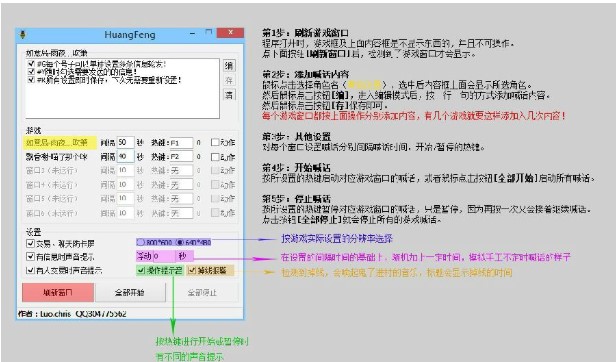Click the 第1步 heading in instructions
Image resolution: width=616 pixels, height=362 pixels.
pos(305,33)
